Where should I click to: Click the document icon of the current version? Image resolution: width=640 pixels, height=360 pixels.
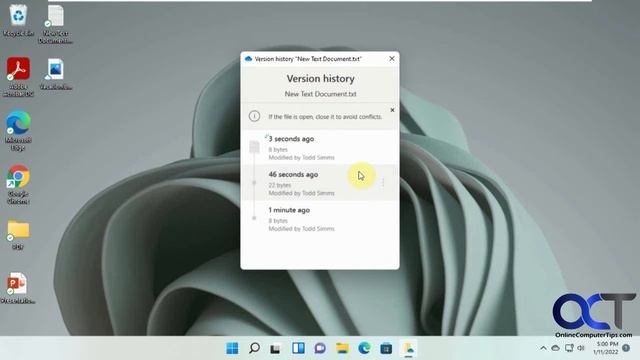coord(254,146)
